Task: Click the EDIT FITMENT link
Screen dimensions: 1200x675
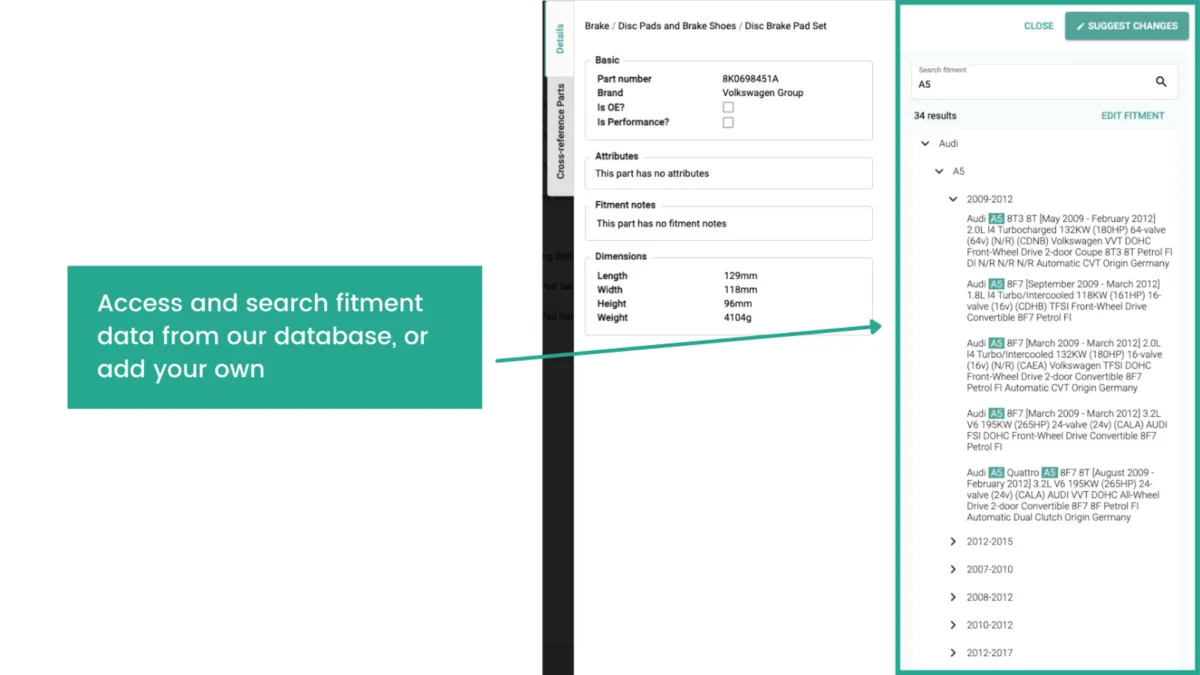Action: [1133, 116]
